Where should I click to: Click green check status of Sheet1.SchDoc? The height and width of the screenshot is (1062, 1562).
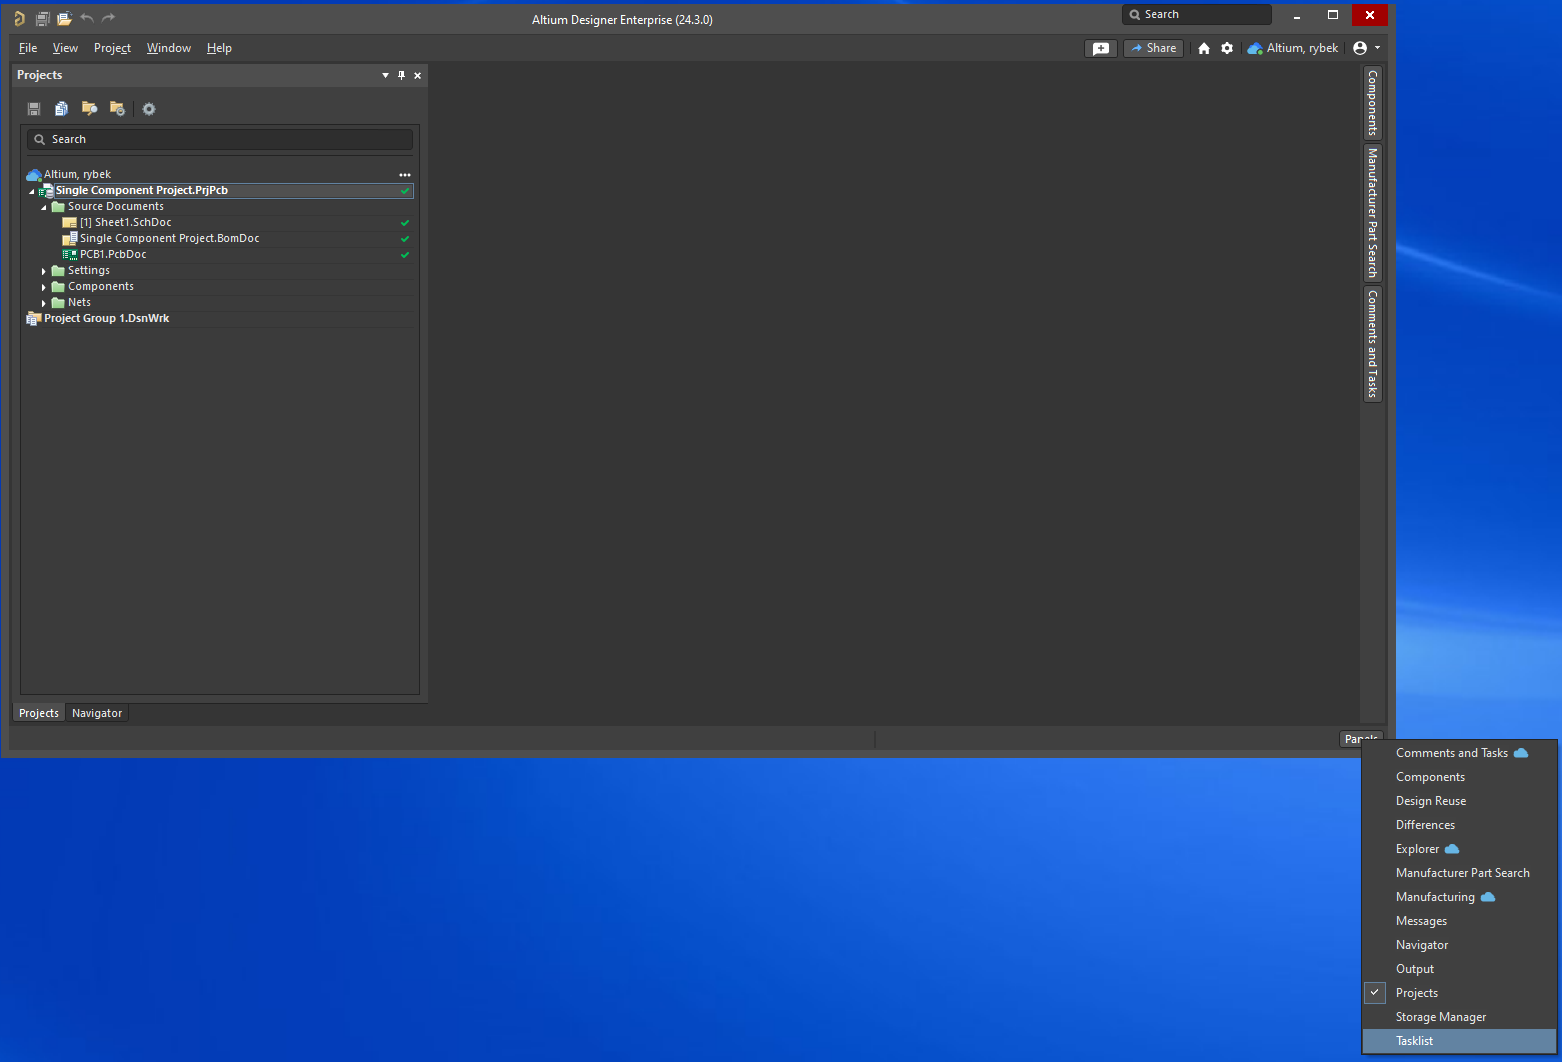coord(405,223)
